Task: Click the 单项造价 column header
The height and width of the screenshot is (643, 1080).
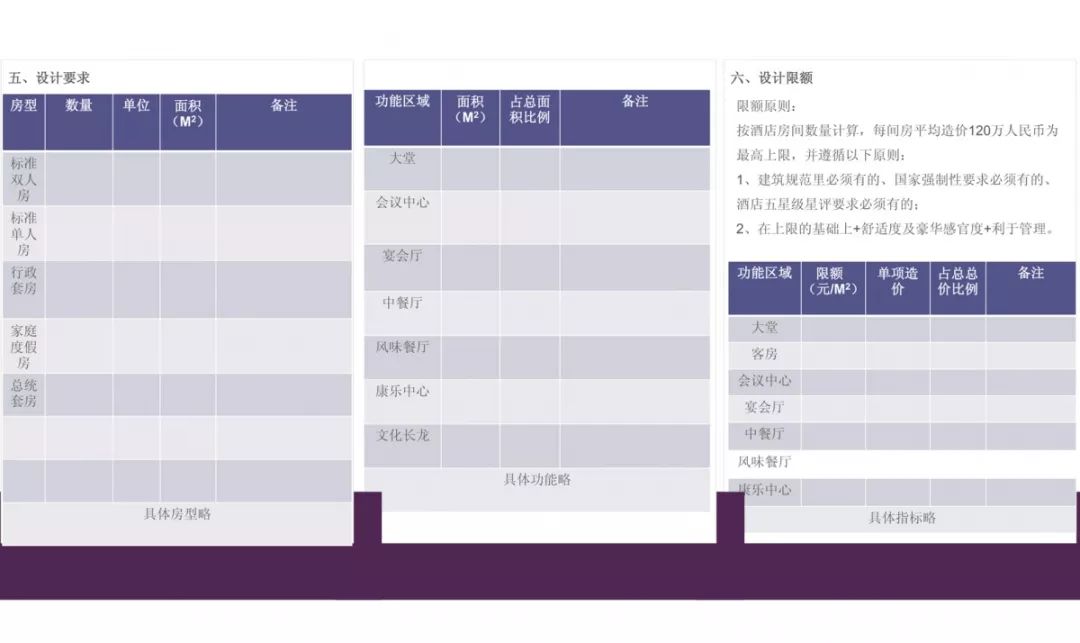Action: tap(897, 287)
